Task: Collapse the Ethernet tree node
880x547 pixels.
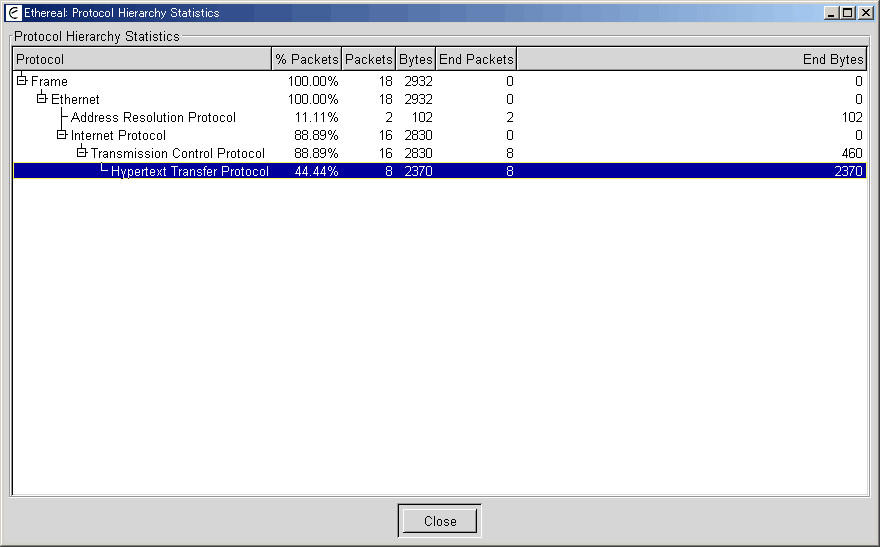Action: tap(42, 99)
